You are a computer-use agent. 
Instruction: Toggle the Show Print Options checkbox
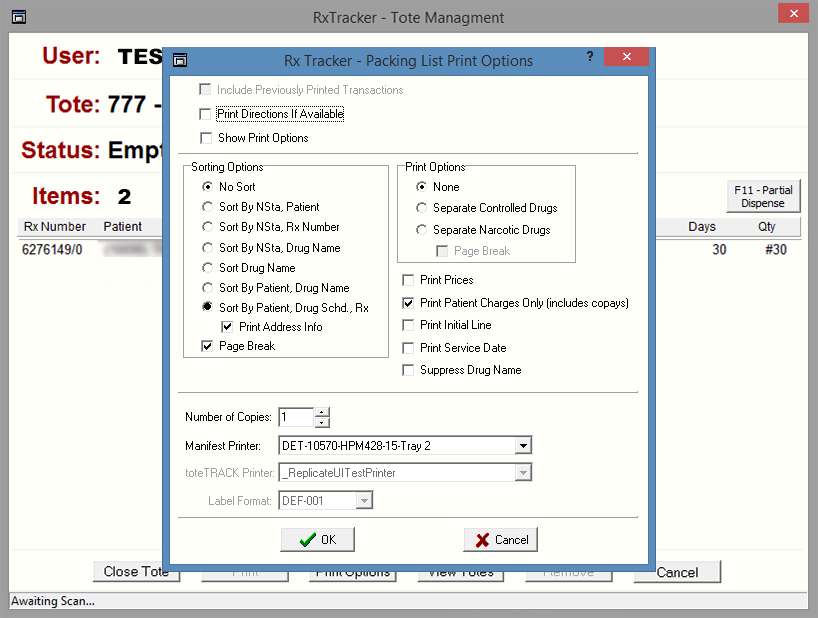(x=206, y=138)
